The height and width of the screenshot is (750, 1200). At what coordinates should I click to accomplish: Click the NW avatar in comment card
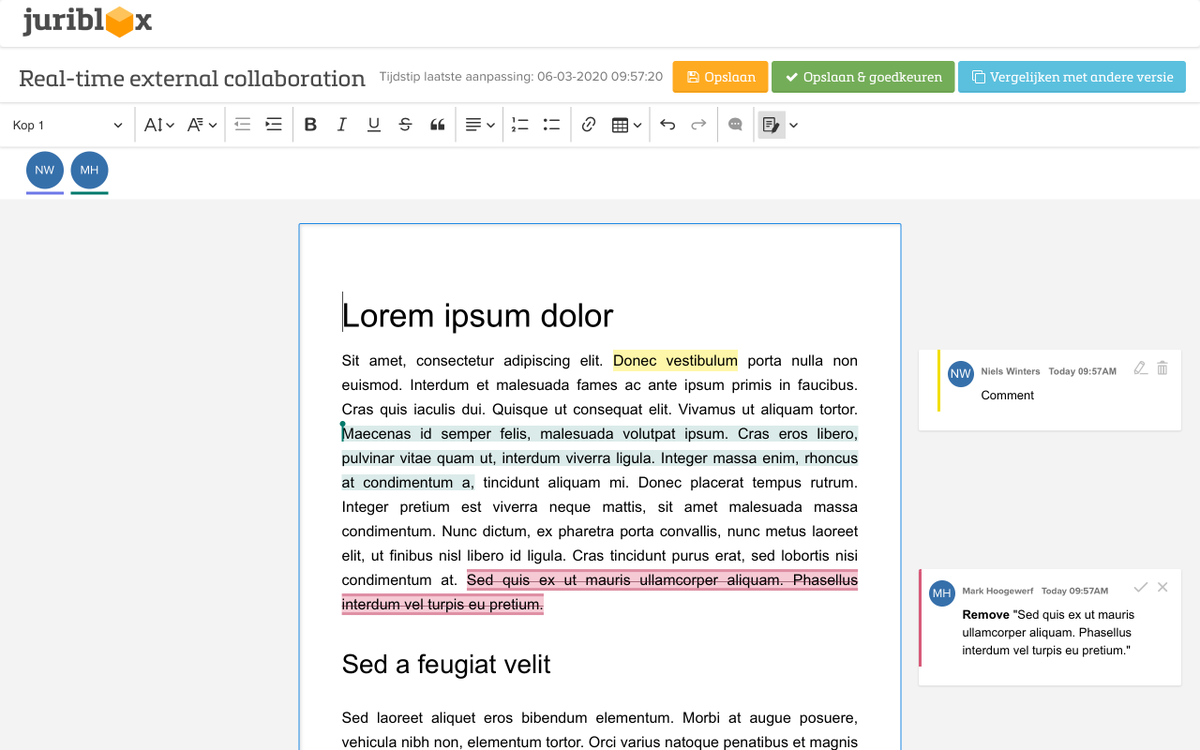click(961, 374)
